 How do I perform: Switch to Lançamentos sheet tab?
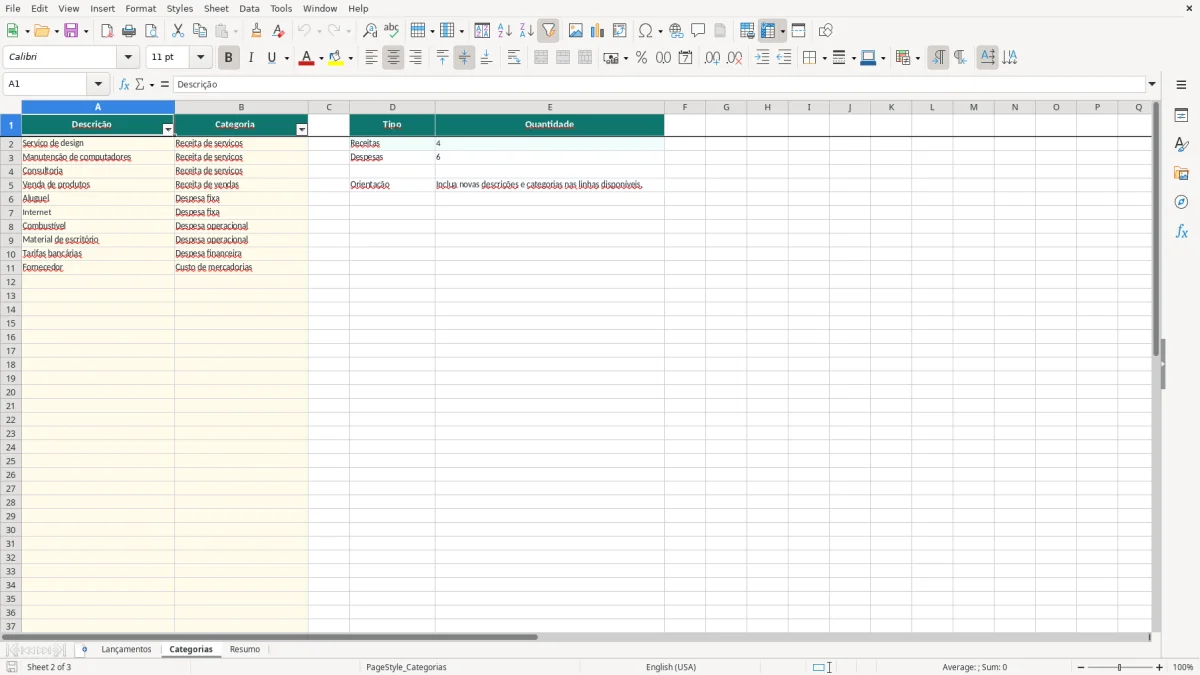tap(126, 650)
